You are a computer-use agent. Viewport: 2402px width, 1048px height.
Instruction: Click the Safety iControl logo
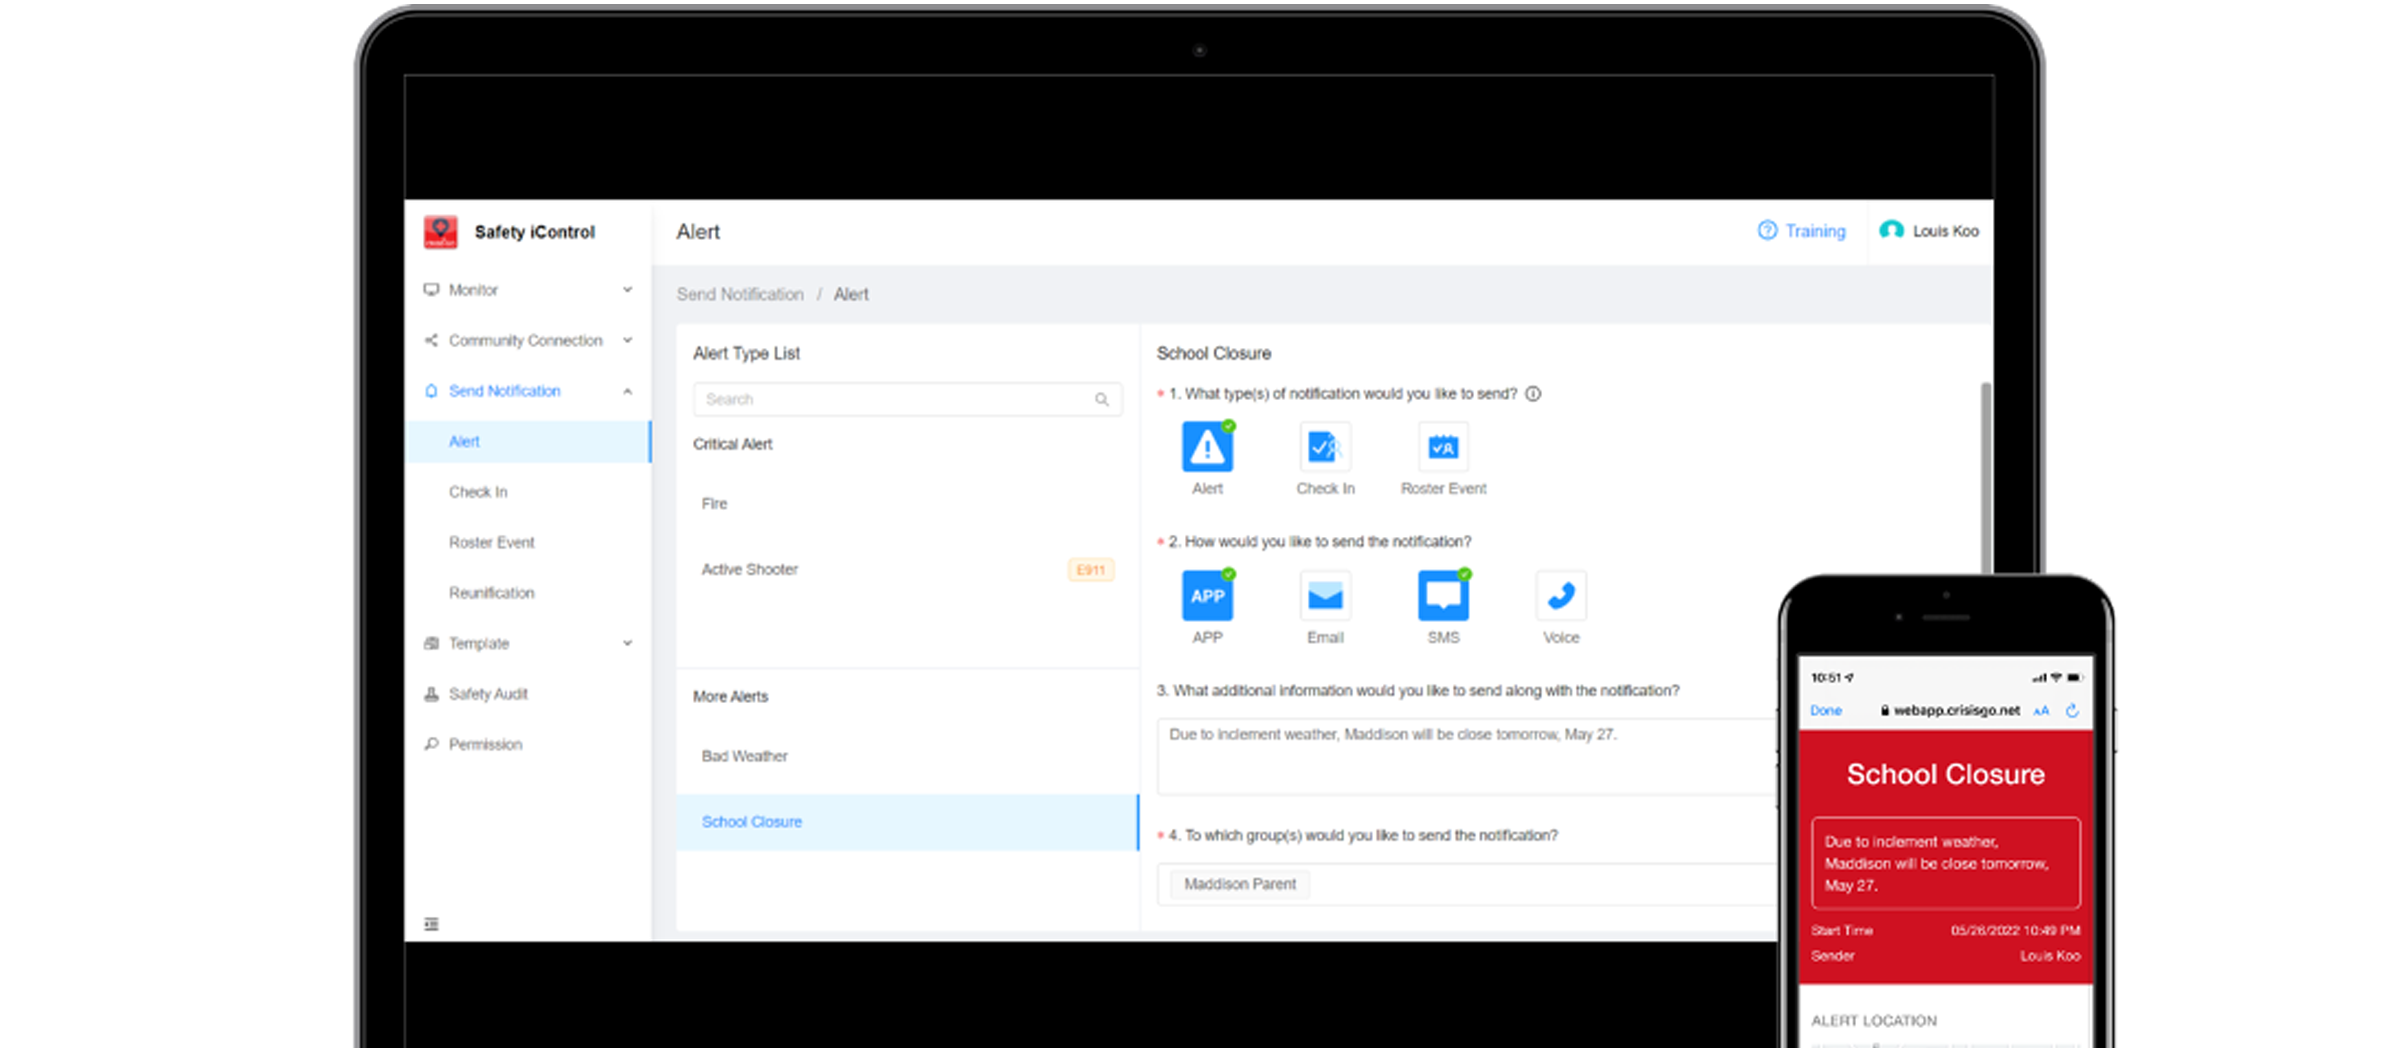(x=440, y=232)
